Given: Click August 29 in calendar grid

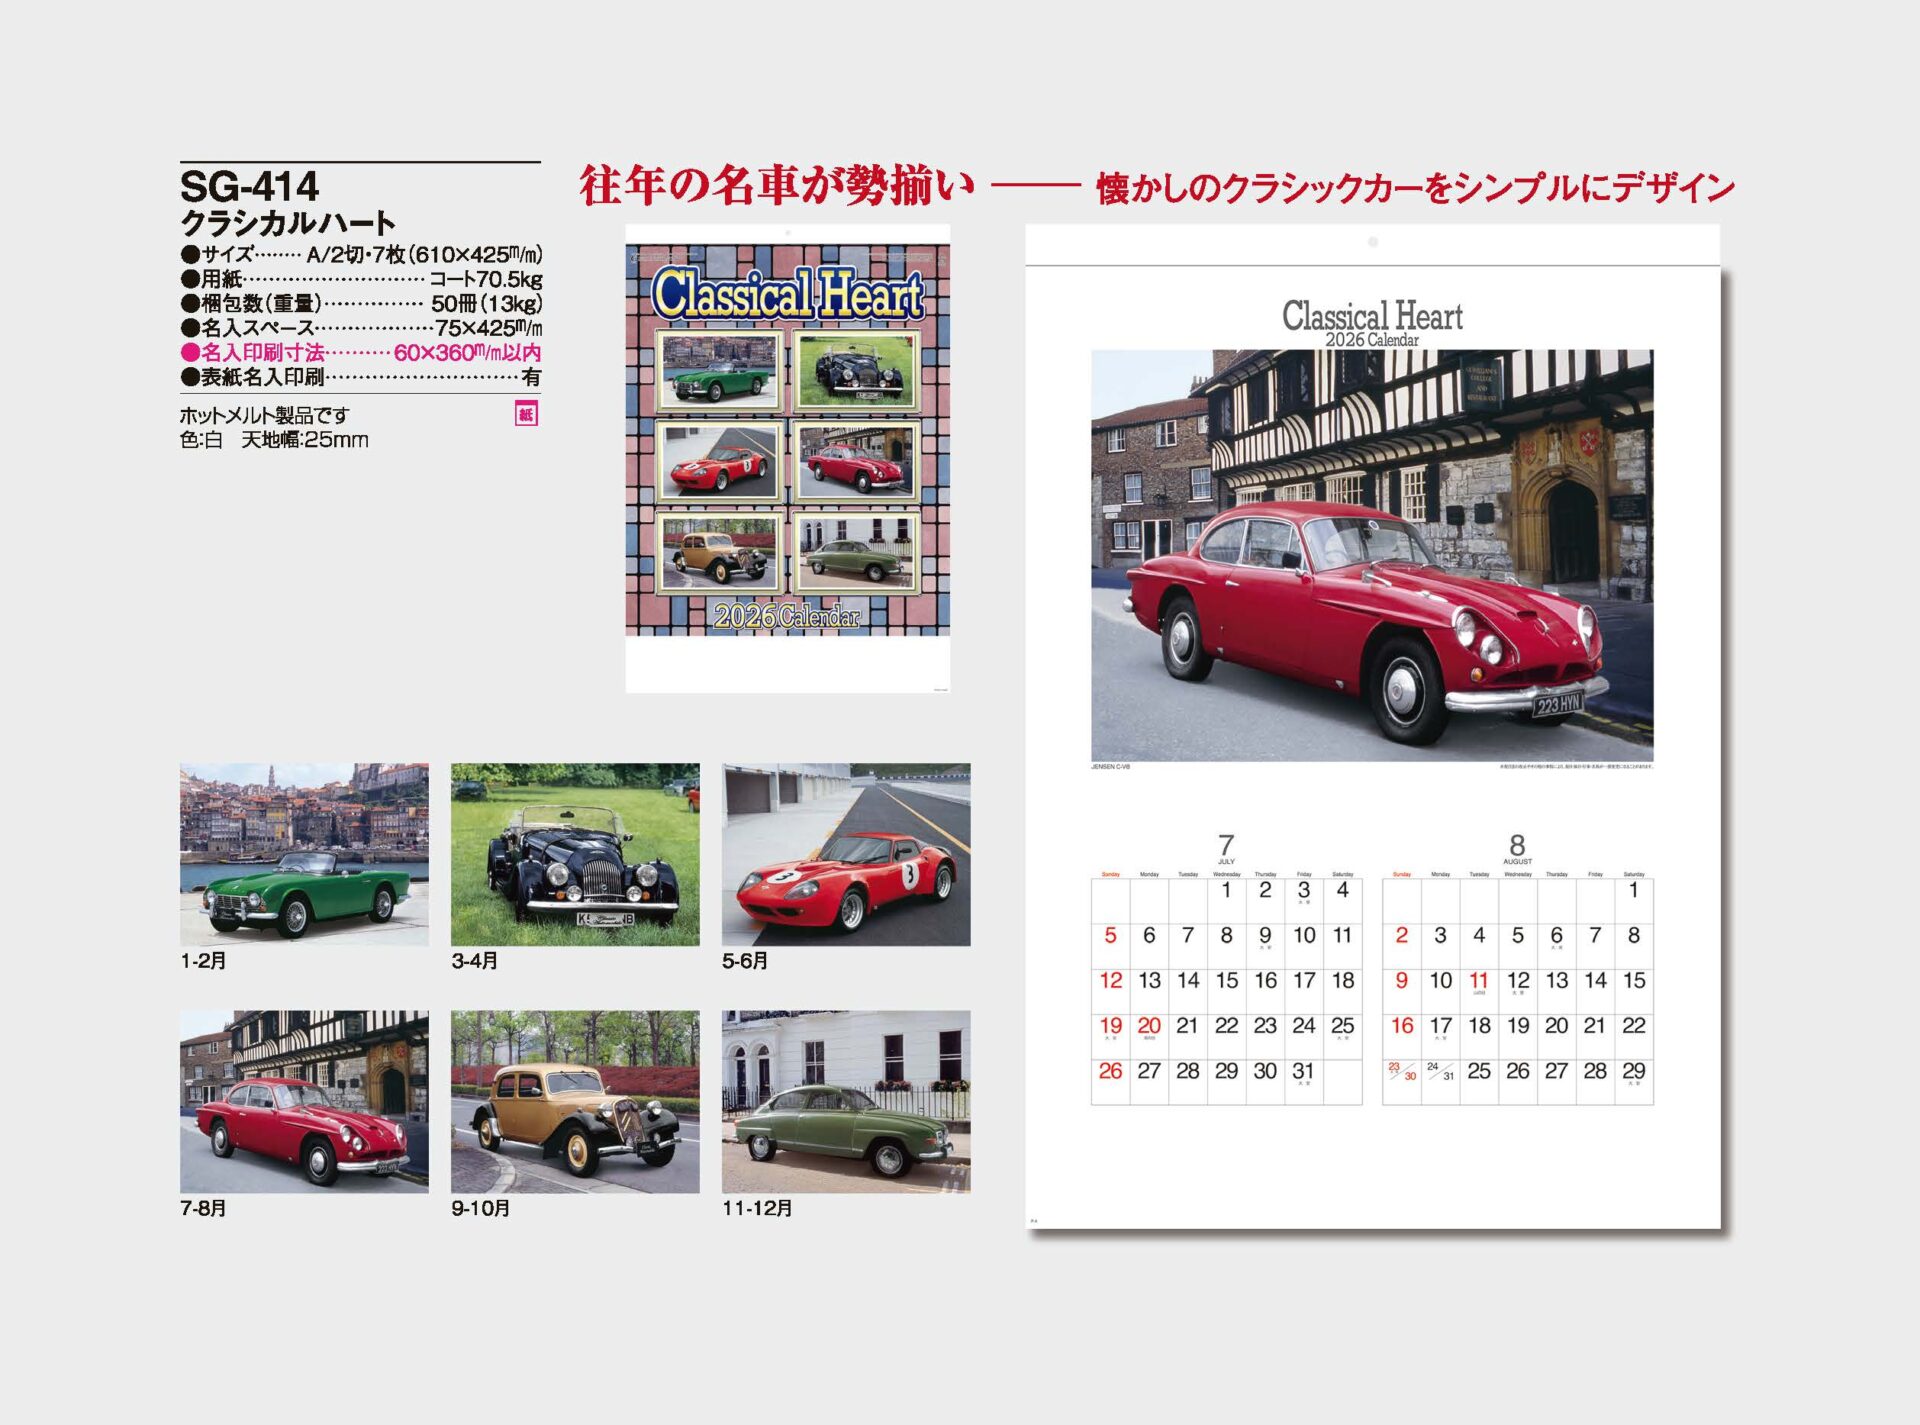Looking at the screenshot, I should point(1634,1071).
